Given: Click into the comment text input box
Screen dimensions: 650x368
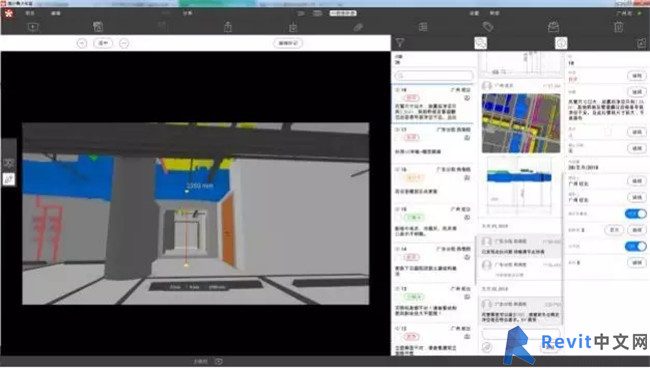Looking at the screenshot, I should [521, 333].
